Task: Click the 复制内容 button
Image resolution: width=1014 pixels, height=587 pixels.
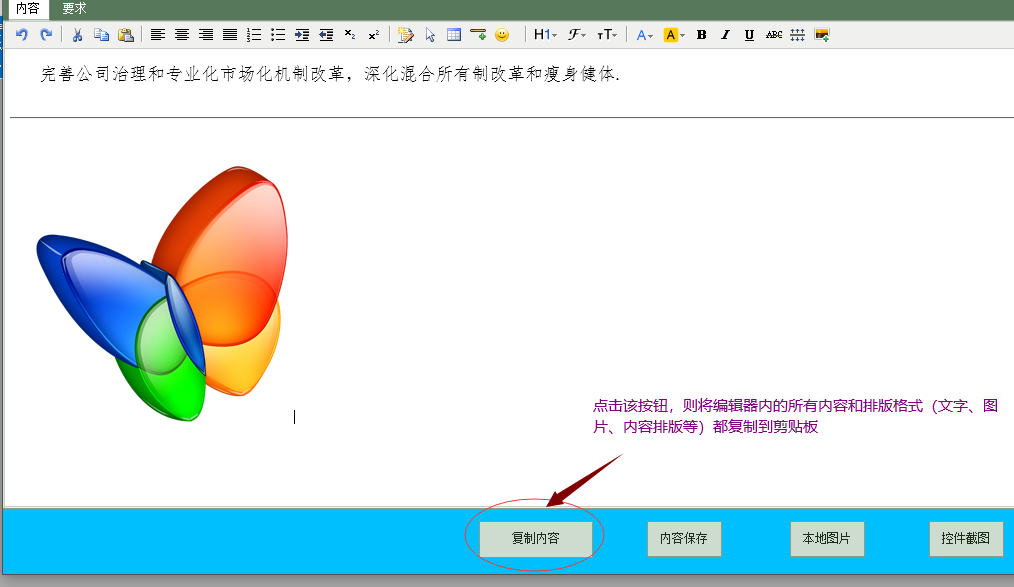Action: (535, 539)
